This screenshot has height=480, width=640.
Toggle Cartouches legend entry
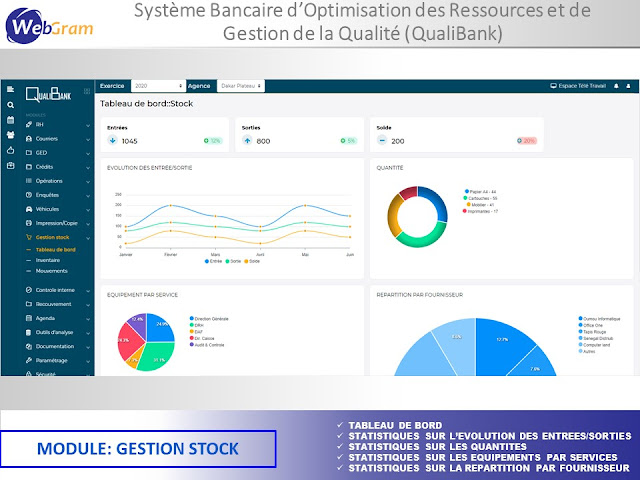pos(480,198)
